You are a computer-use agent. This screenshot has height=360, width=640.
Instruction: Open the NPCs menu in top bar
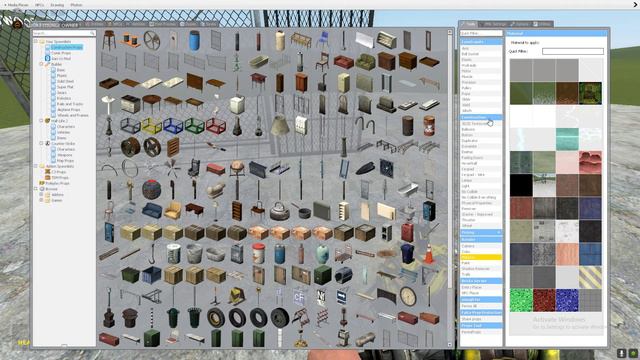click(x=40, y=5)
